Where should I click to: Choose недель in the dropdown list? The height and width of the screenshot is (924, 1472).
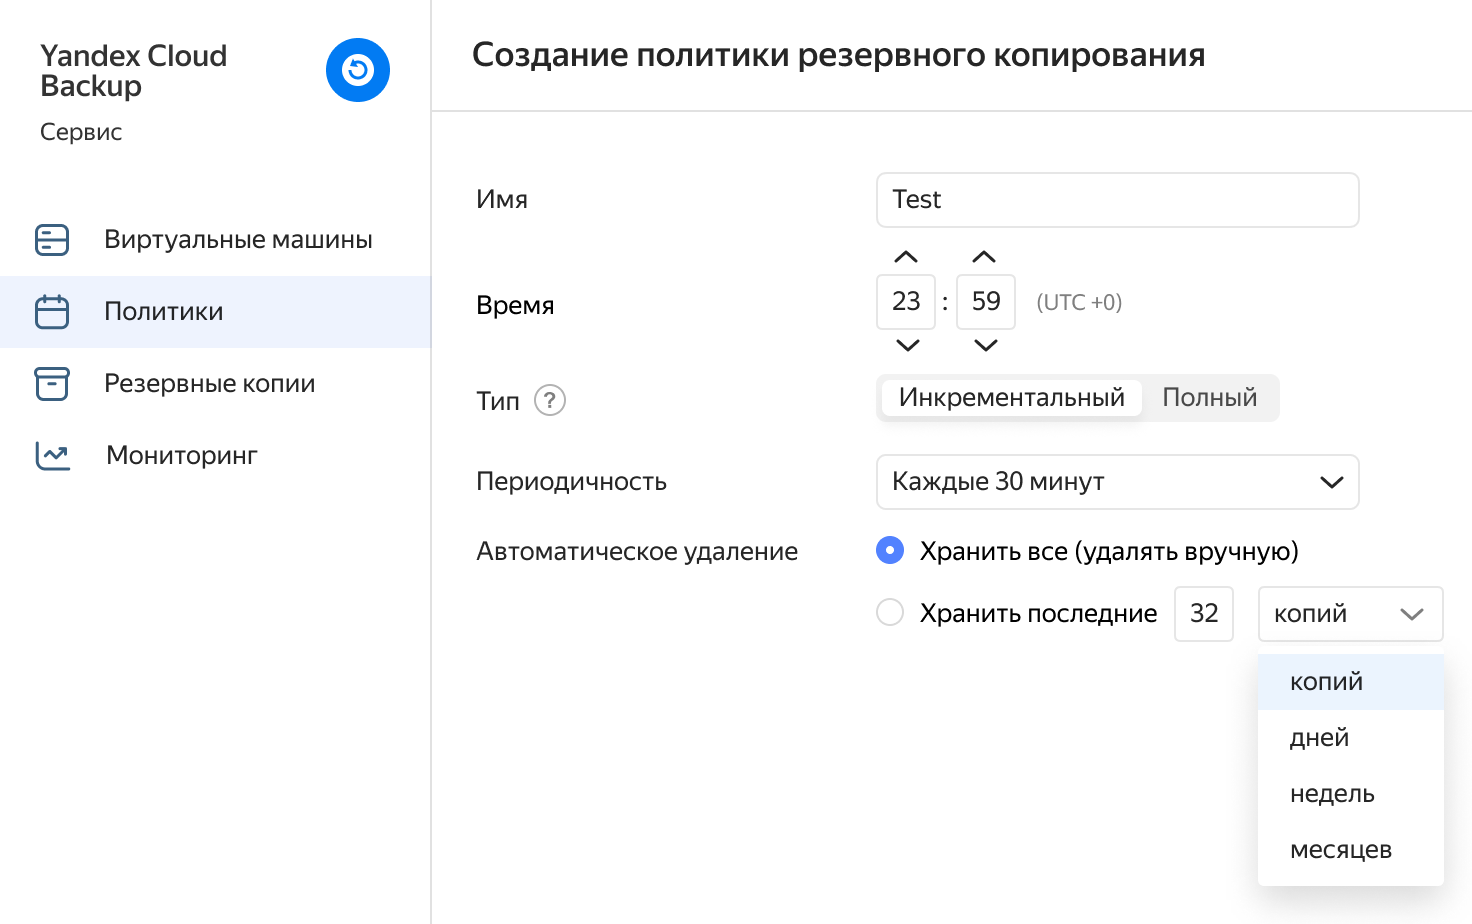click(x=1351, y=794)
